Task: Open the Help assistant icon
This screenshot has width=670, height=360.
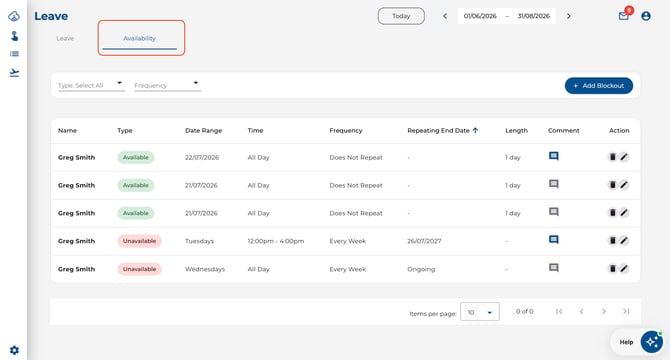Action: pos(652,342)
